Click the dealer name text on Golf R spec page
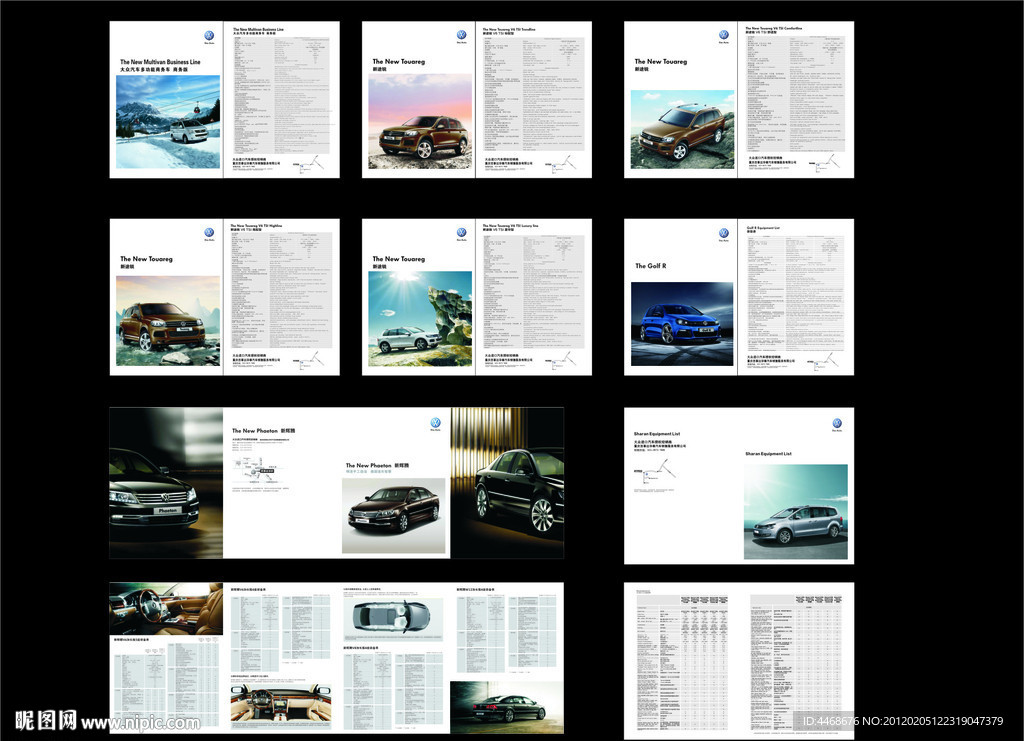Viewport: 1024px width, 741px height. pyautogui.click(x=771, y=358)
